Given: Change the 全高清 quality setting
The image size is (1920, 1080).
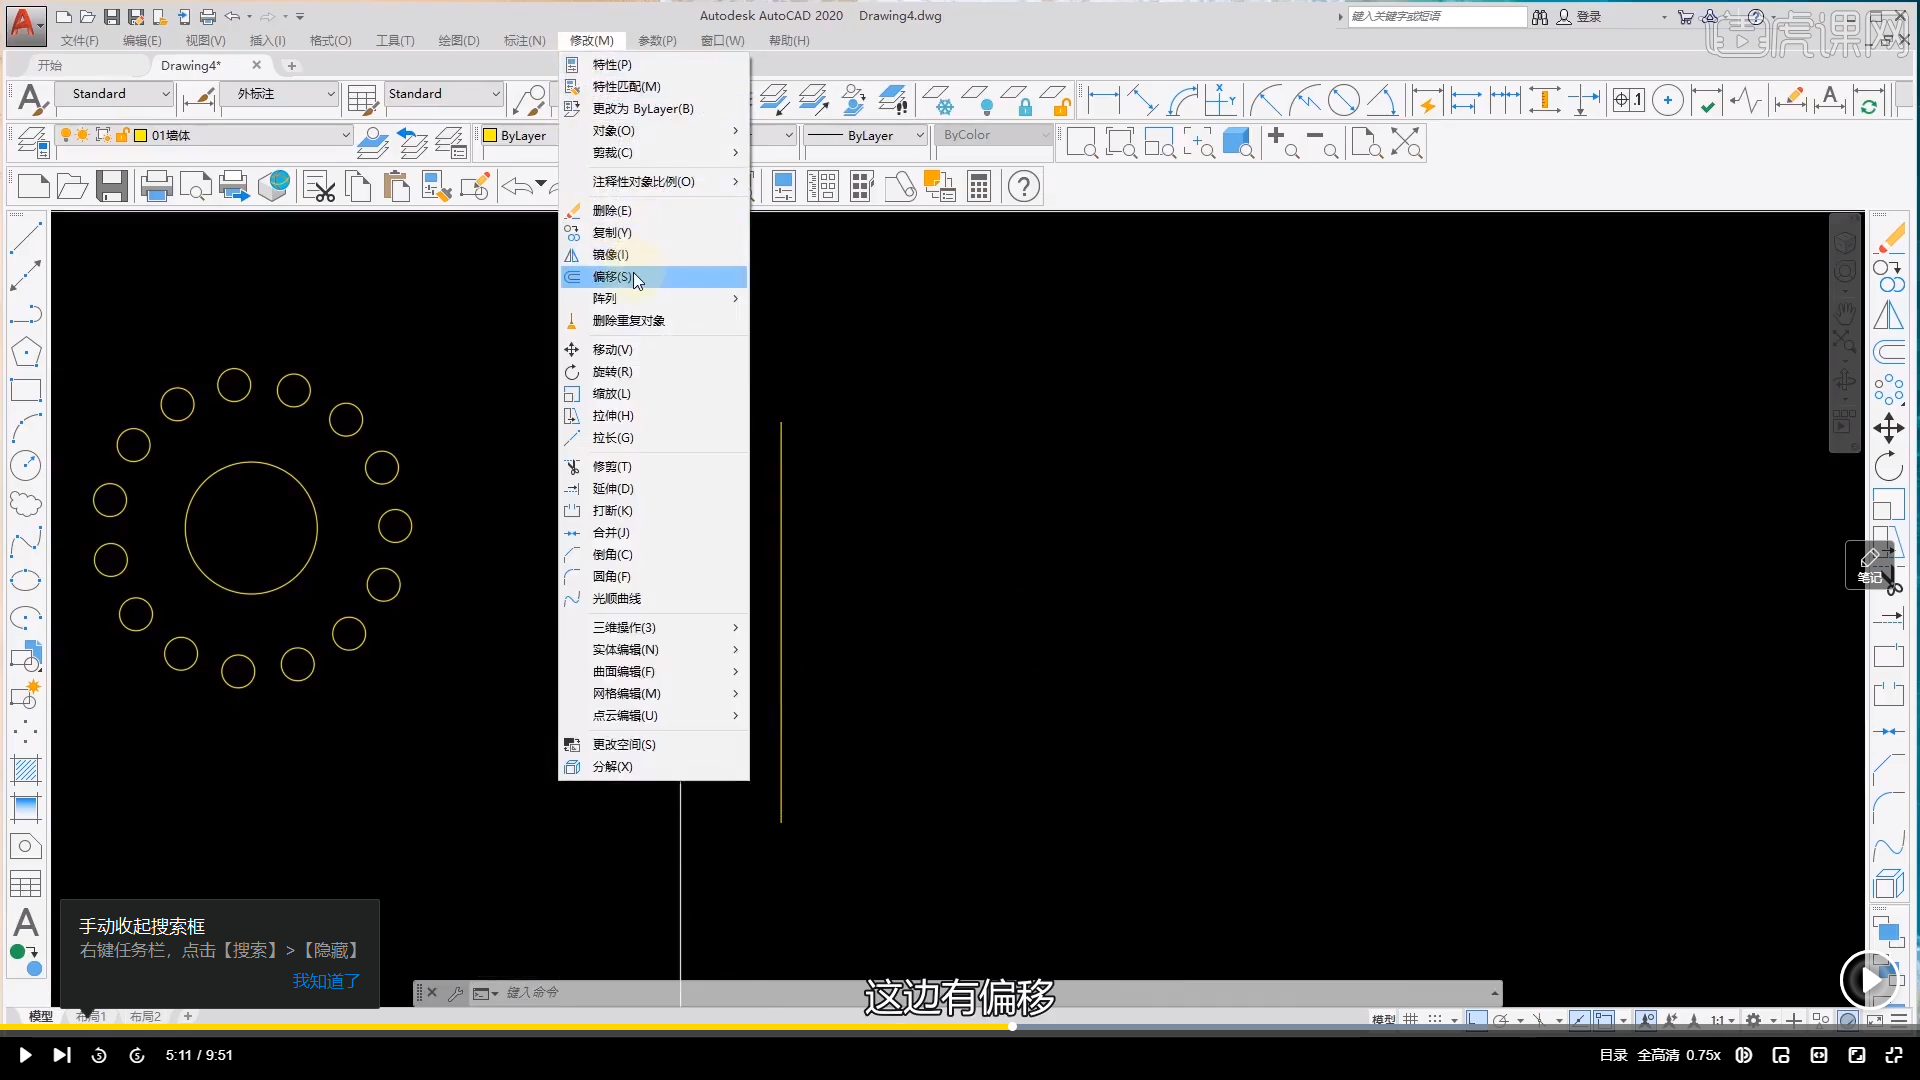Looking at the screenshot, I should [1658, 1055].
